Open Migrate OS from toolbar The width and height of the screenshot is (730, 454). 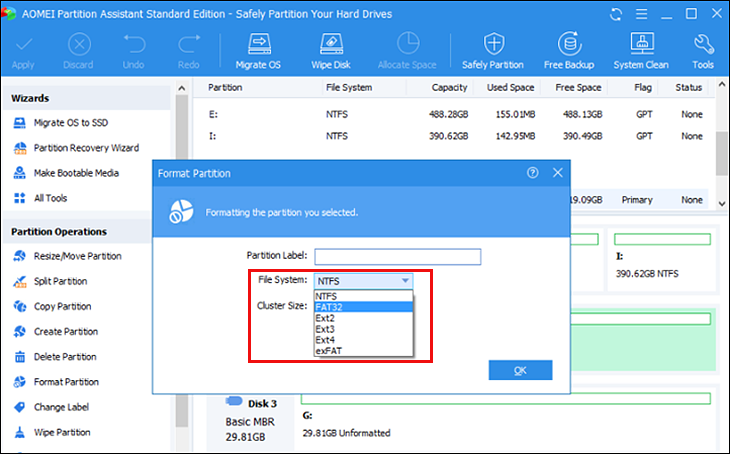pyautogui.click(x=258, y=51)
